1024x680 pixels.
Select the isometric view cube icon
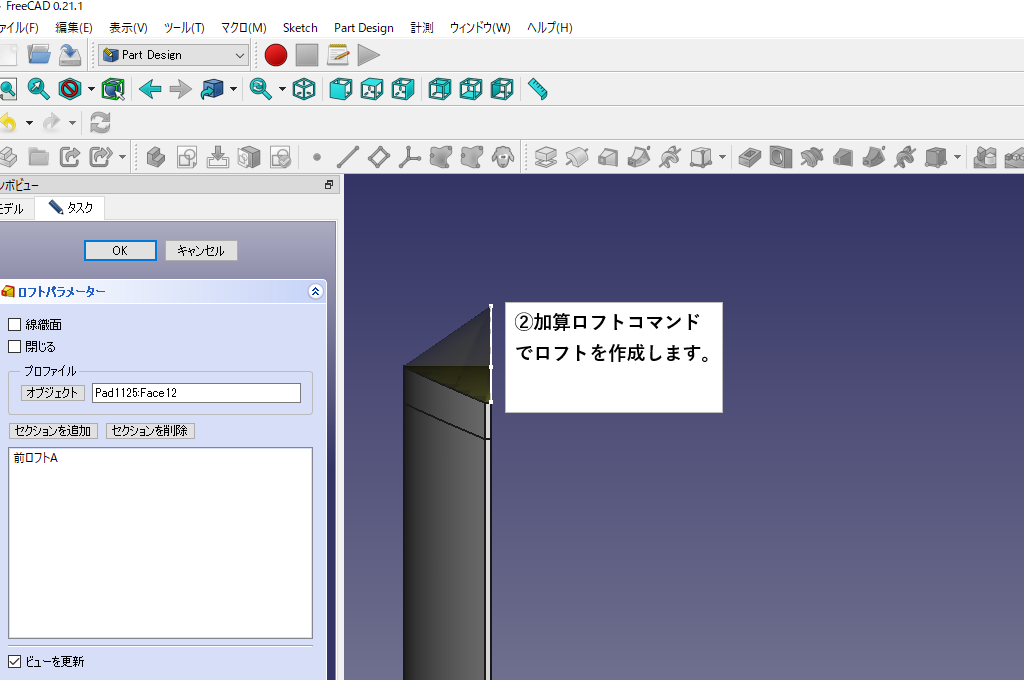[x=305, y=89]
